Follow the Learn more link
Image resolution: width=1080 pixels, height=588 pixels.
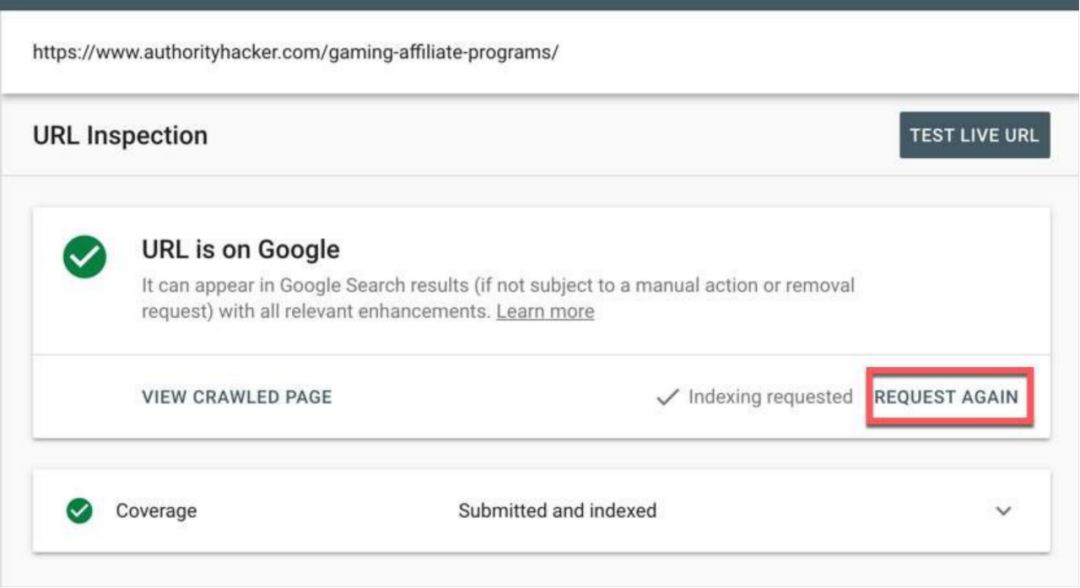[x=545, y=312]
